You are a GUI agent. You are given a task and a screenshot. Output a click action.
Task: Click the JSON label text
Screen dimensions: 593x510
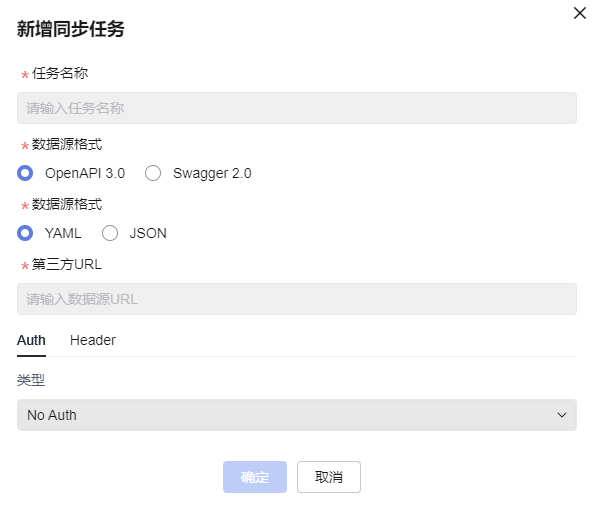coord(148,233)
